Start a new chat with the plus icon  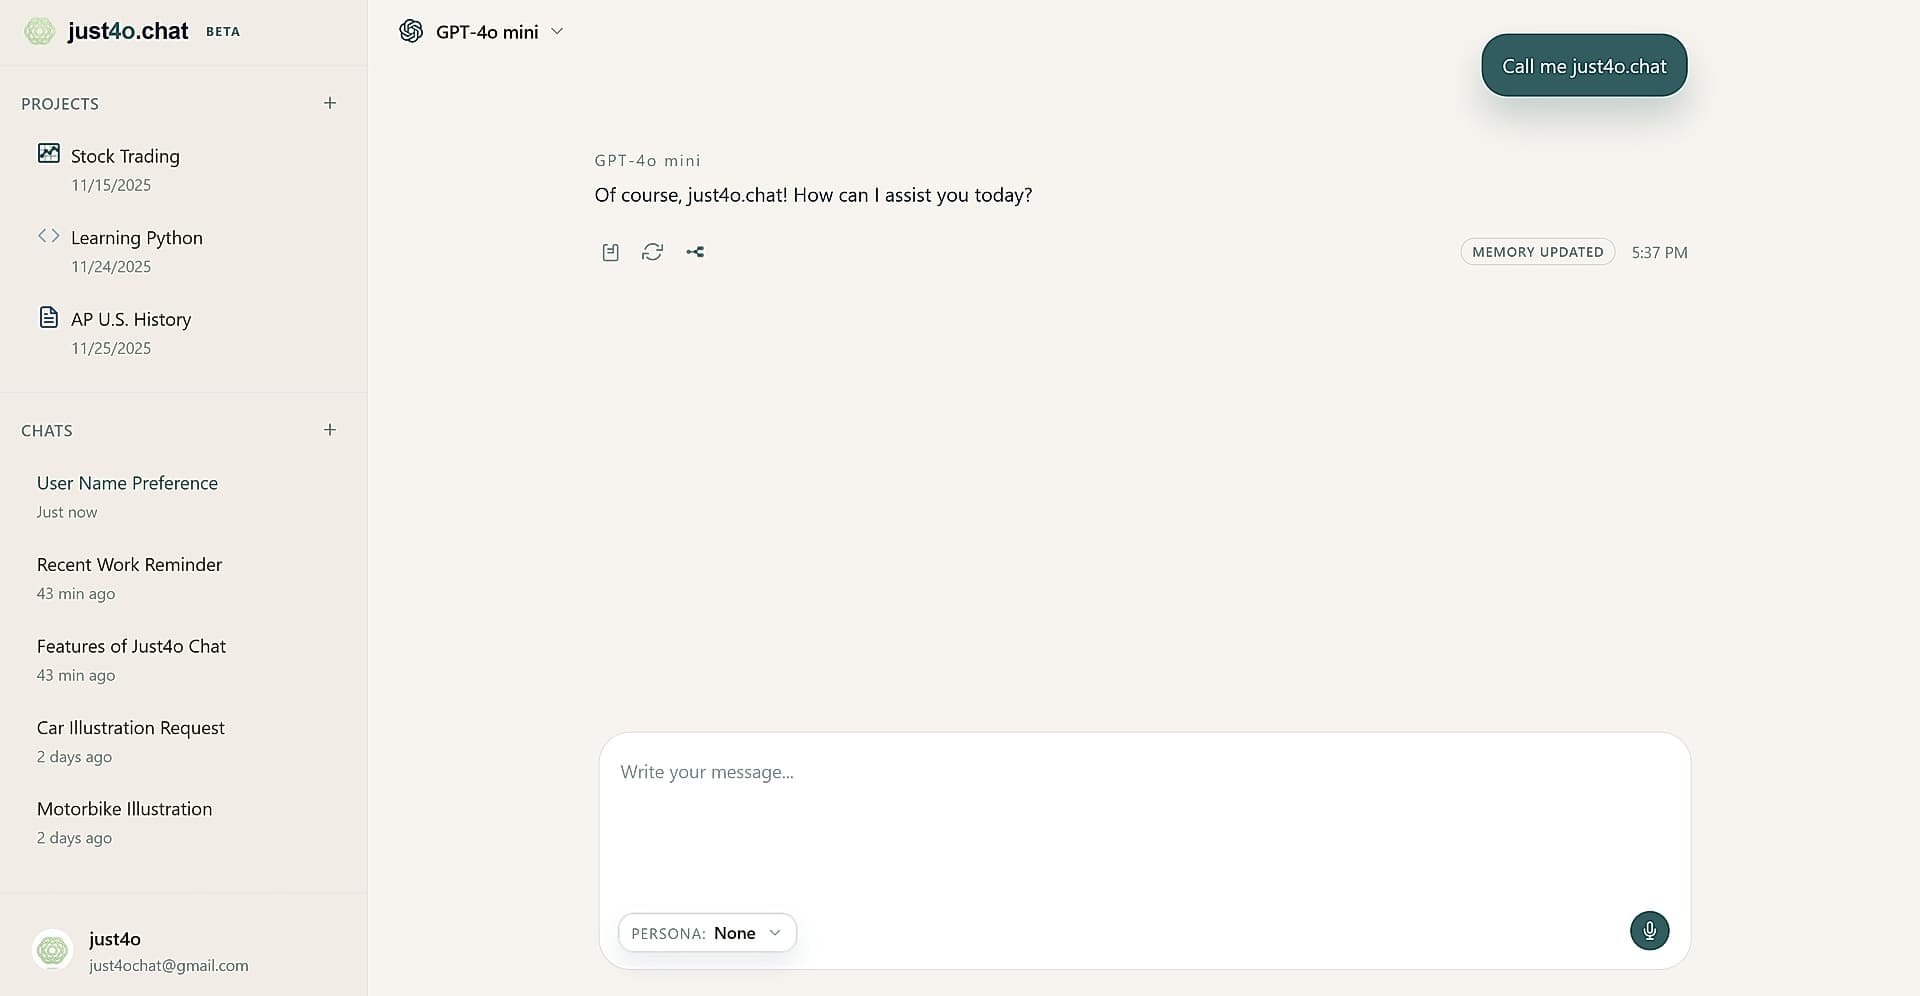330,429
